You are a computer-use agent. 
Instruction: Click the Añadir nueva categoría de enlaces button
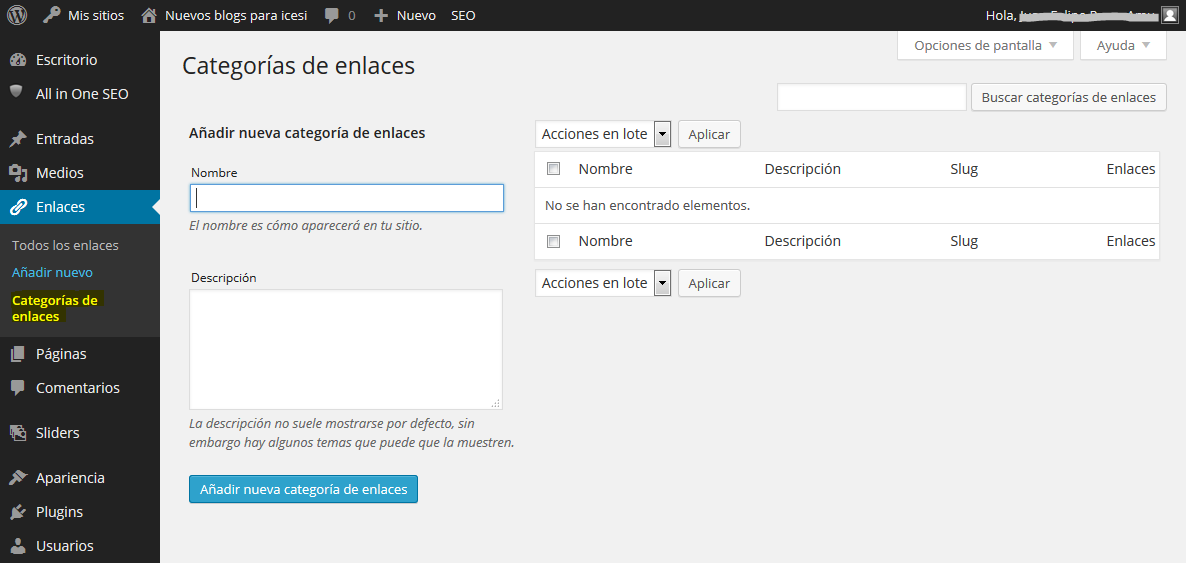(x=303, y=489)
